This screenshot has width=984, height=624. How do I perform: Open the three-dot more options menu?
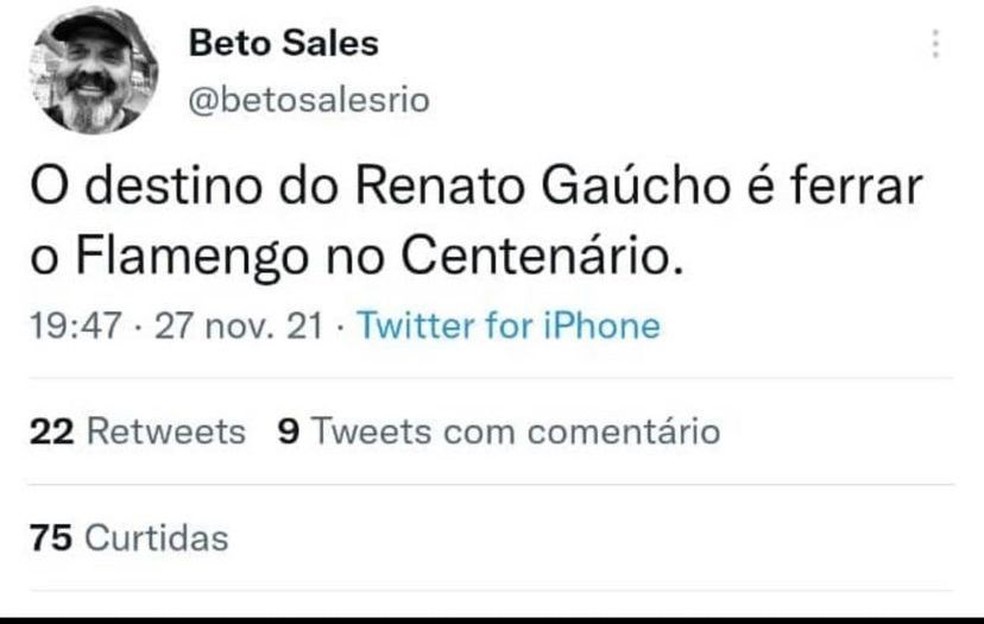click(x=935, y=44)
